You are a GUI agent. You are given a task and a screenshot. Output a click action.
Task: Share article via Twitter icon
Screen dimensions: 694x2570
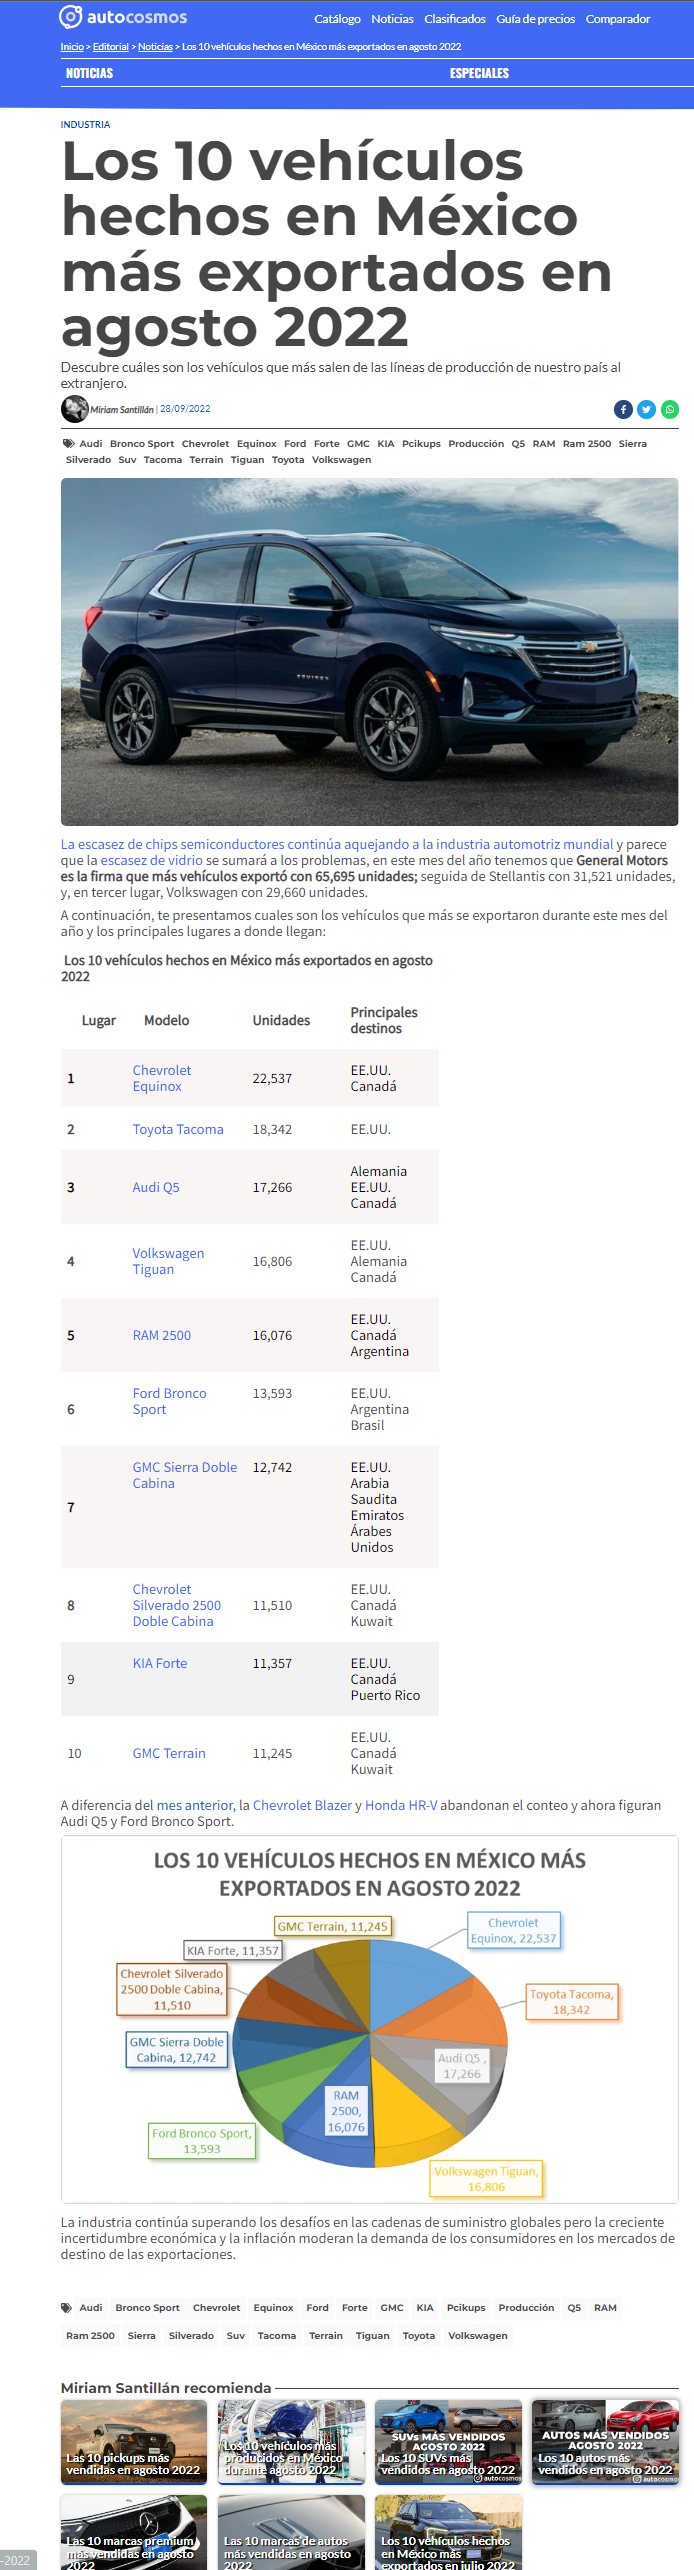pos(647,409)
